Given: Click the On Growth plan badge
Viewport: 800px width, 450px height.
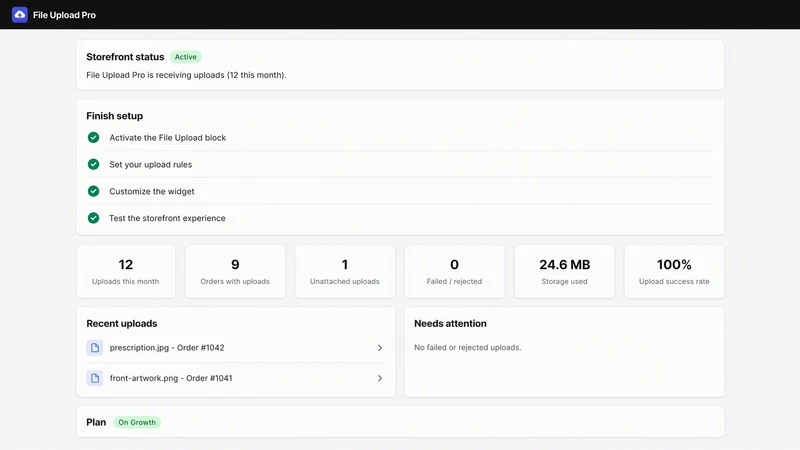Looking at the screenshot, I should point(137,422).
